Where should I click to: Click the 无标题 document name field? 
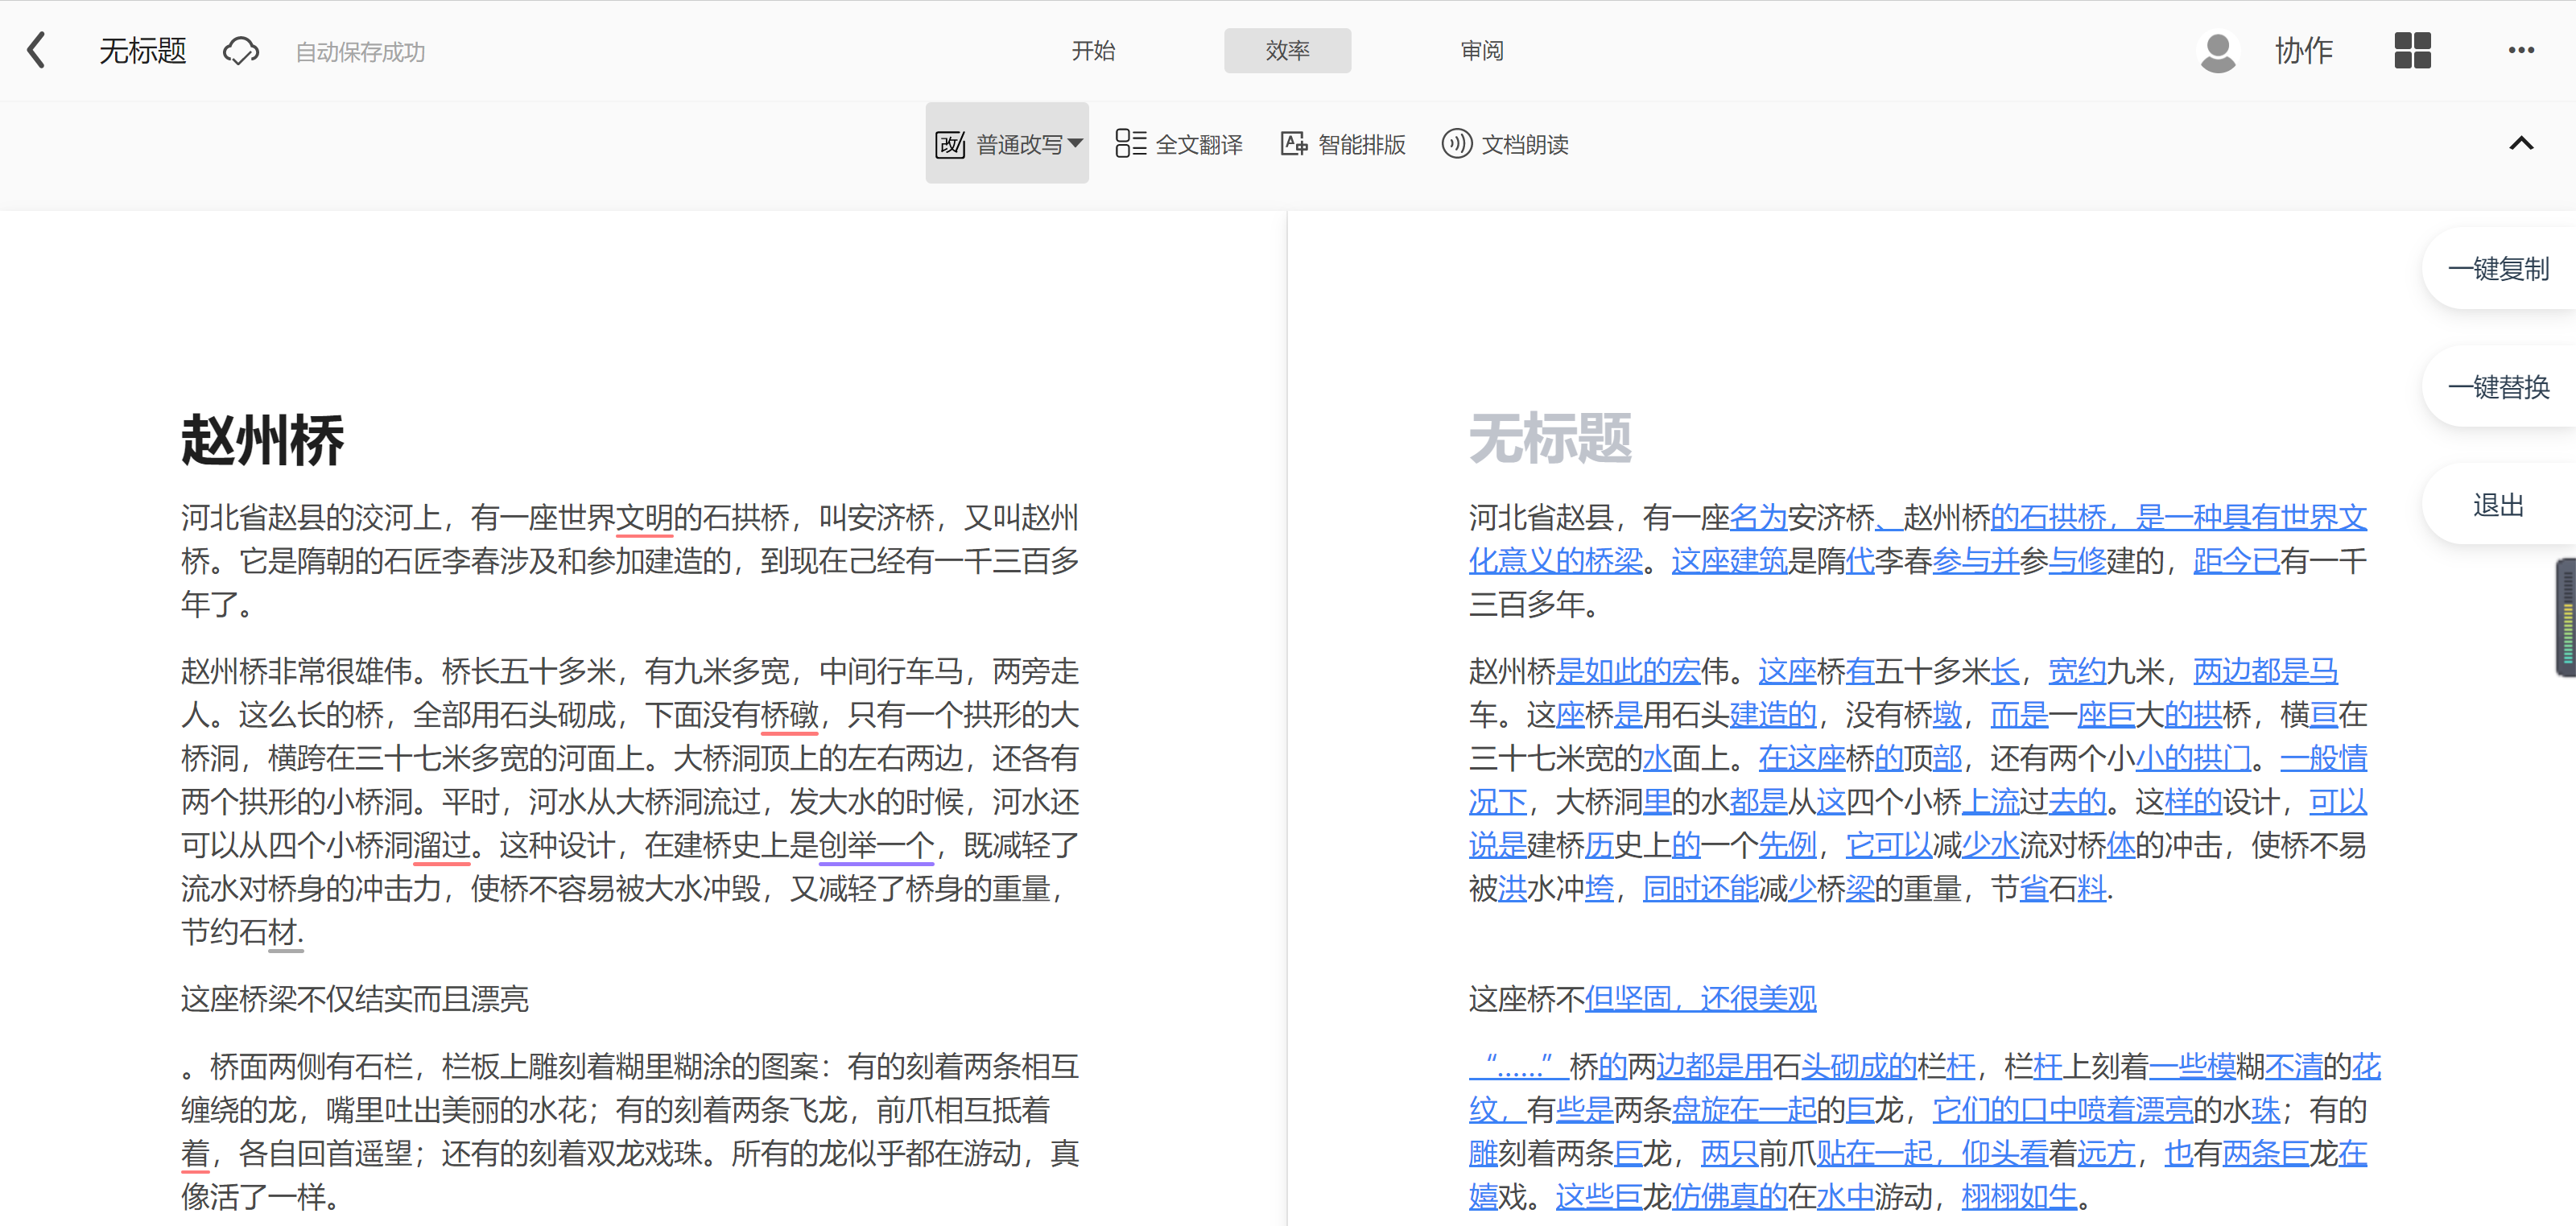point(143,51)
